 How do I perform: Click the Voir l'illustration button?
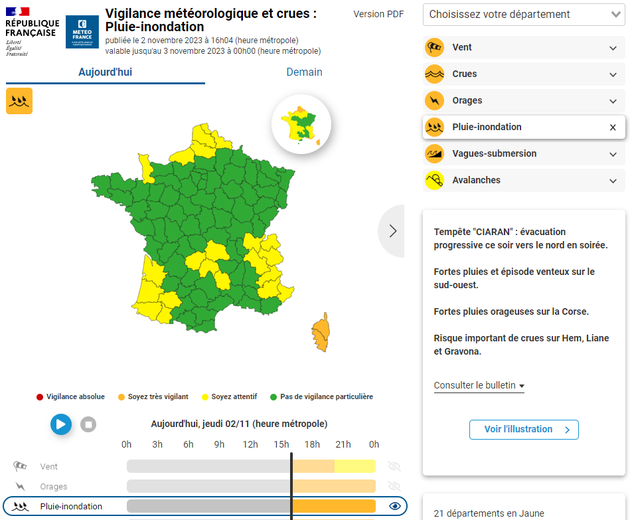point(524,430)
